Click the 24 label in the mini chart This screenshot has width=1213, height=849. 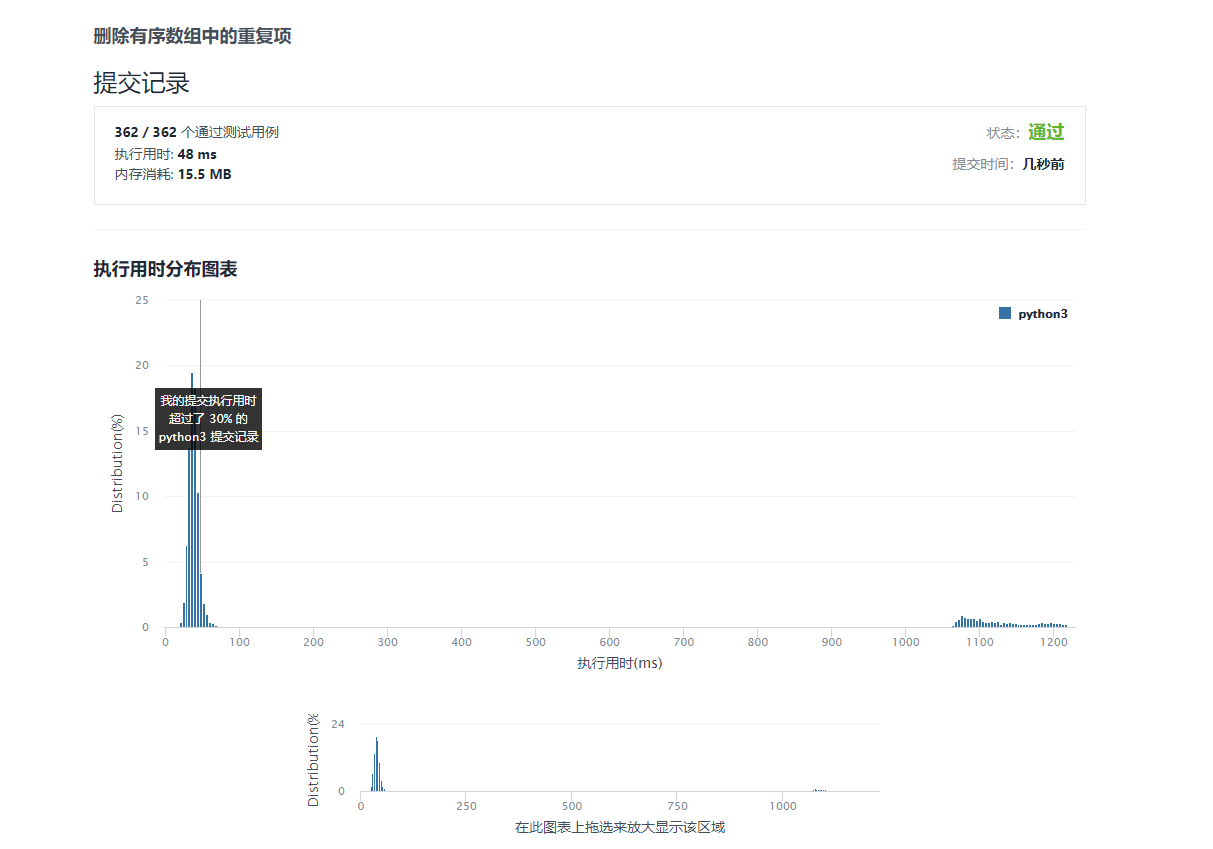[x=338, y=724]
